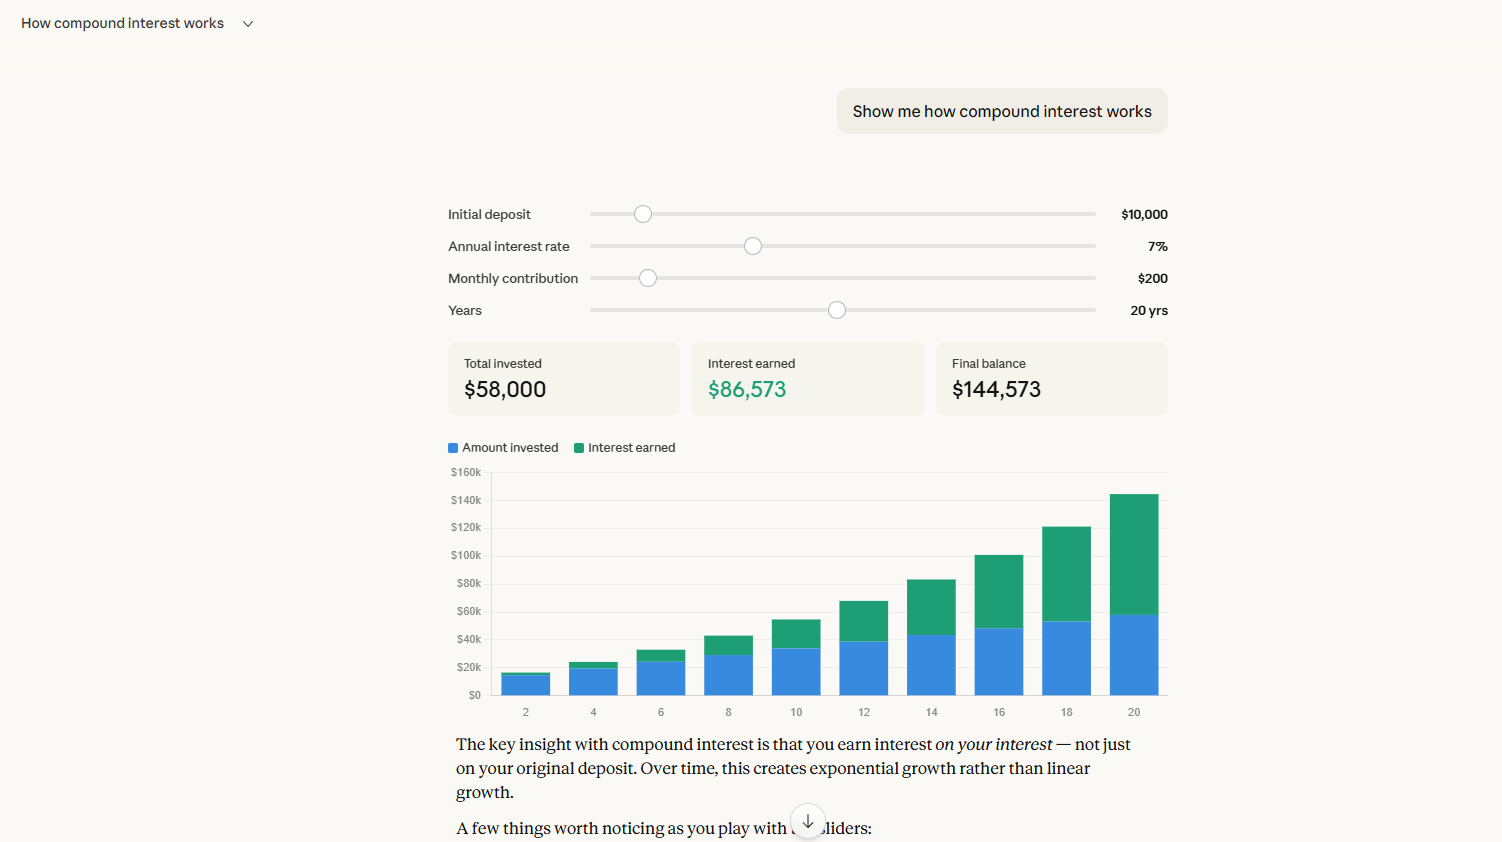Click the Years slider handle
This screenshot has width=1502, height=842.
[837, 310]
